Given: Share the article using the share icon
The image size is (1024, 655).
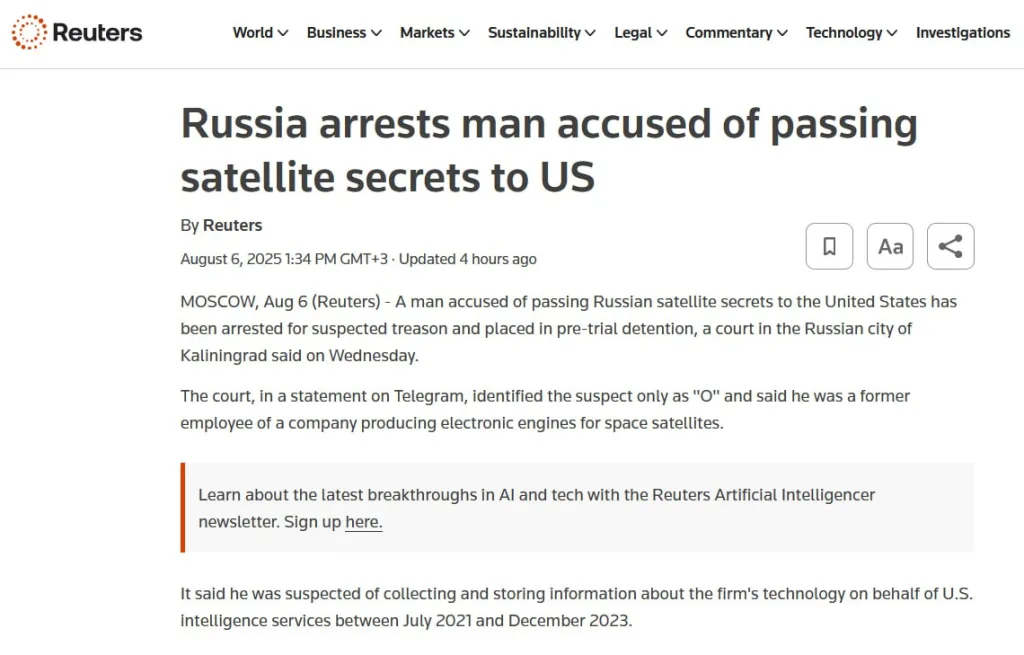Looking at the screenshot, I should click(x=950, y=246).
